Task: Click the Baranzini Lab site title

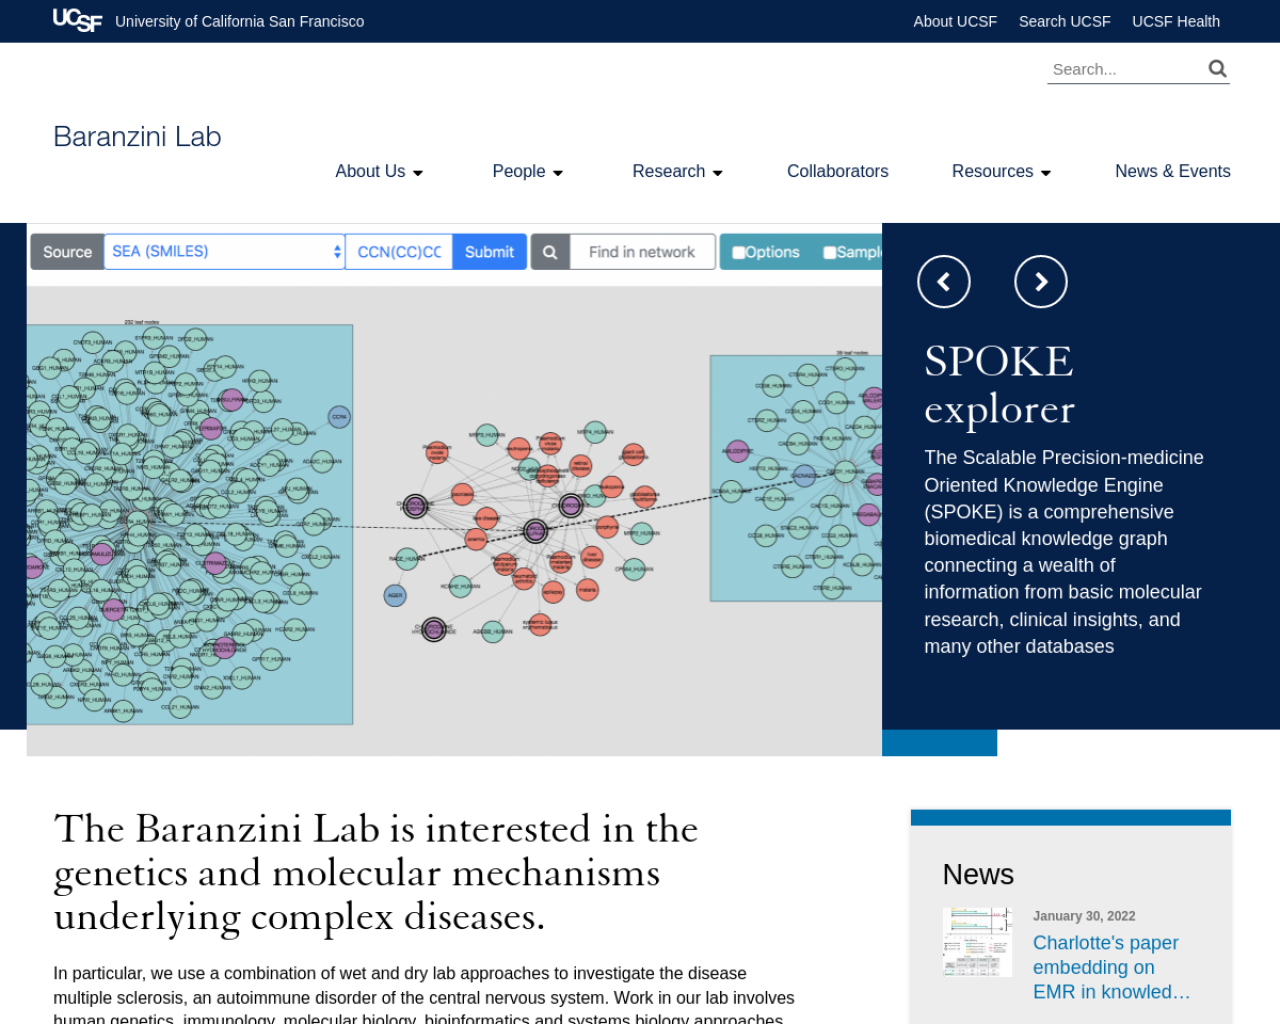Action: [x=137, y=137]
